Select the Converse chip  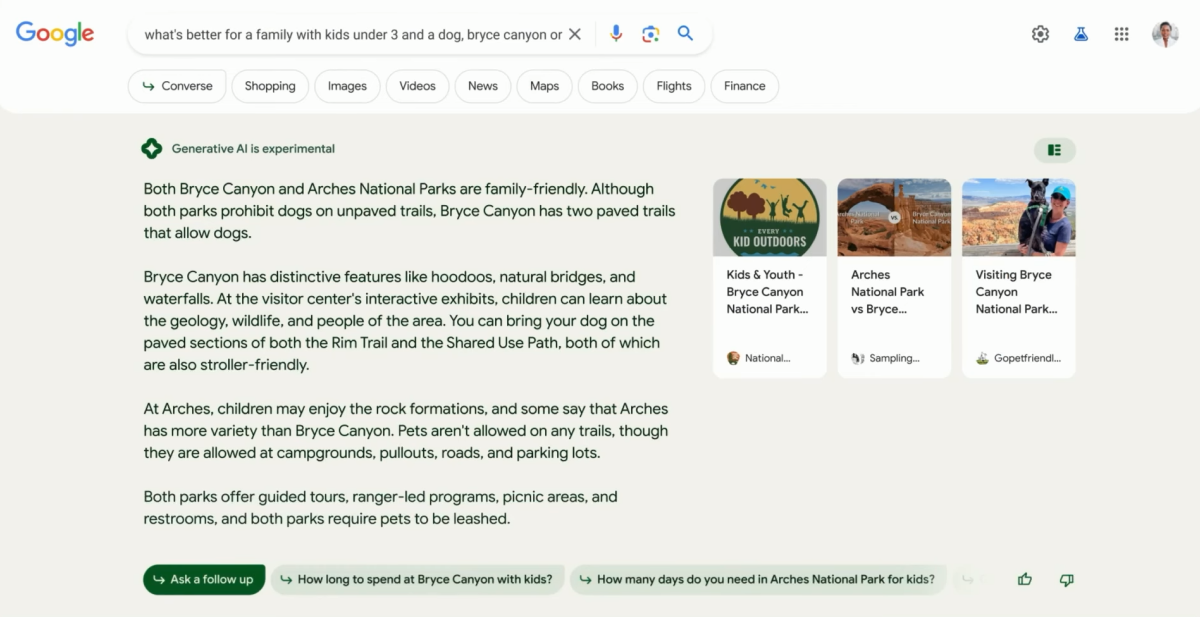click(x=177, y=86)
